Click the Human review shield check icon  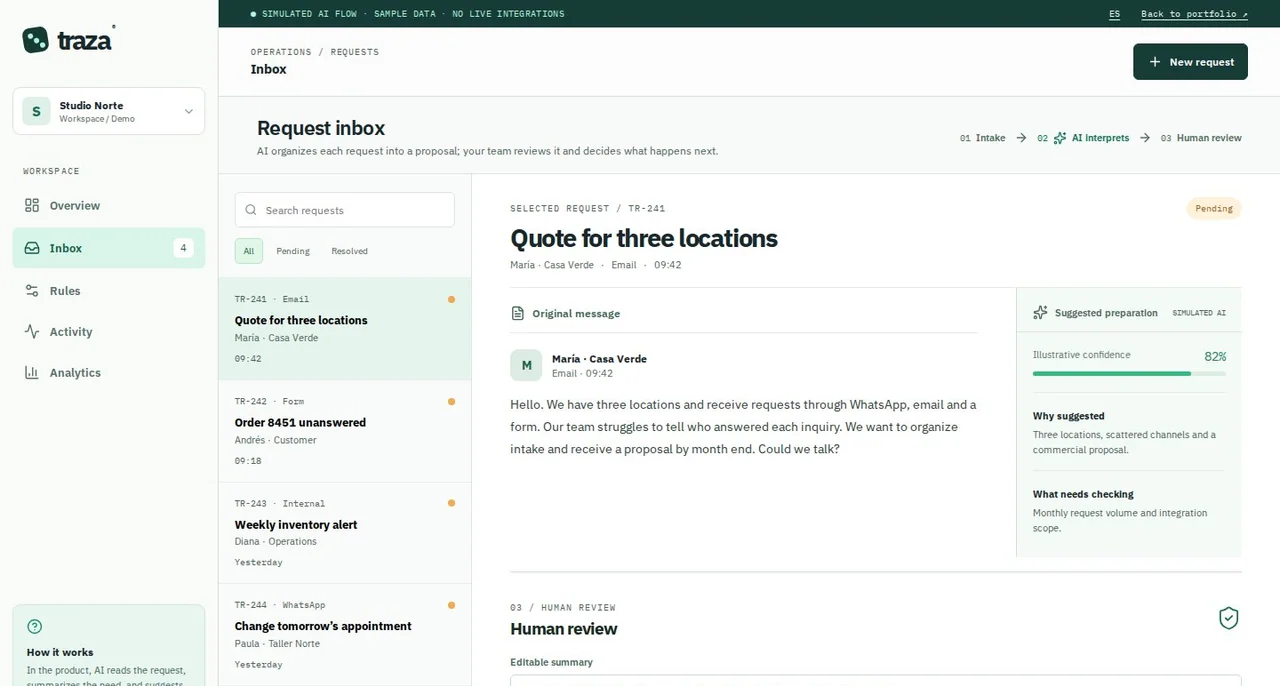pos(1229,618)
